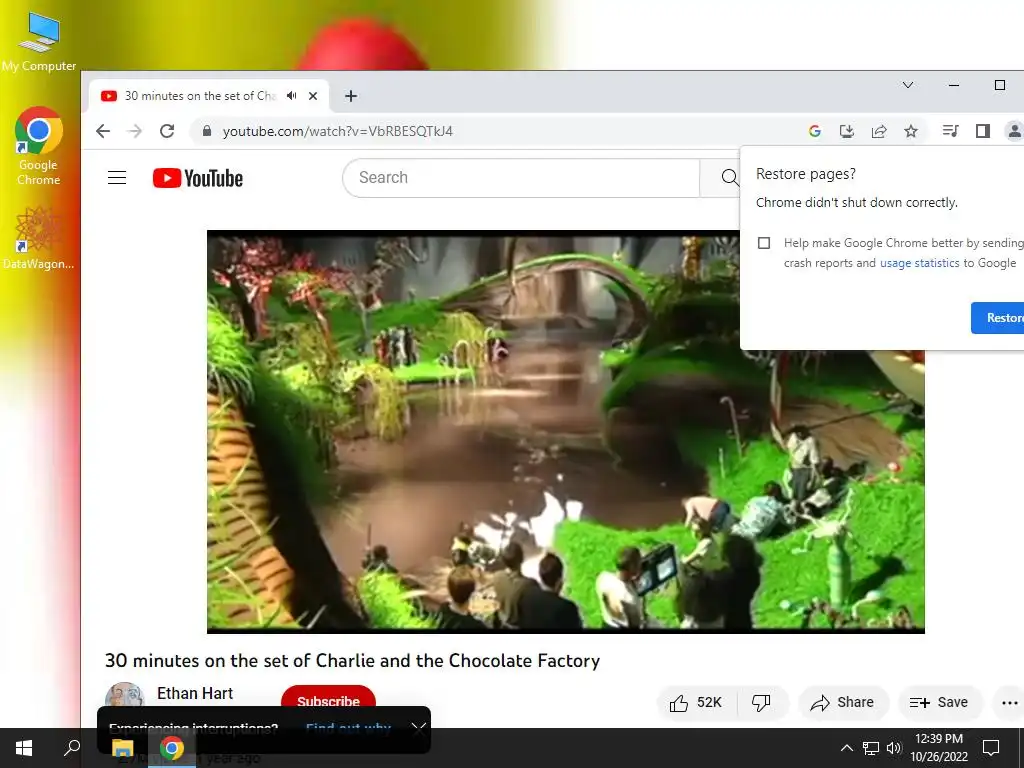Switch to Chrome in taskbar
1024x768 pixels.
click(172, 748)
